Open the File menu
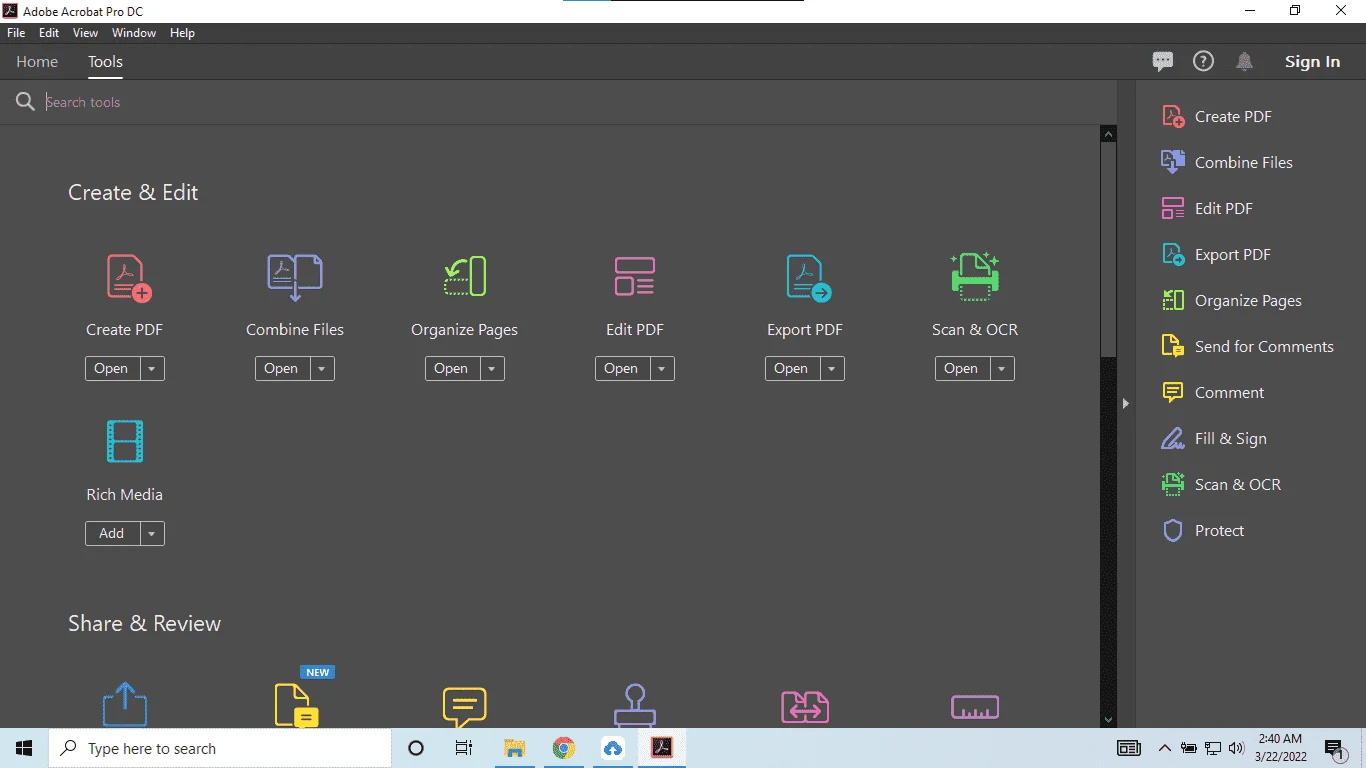The height and width of the screenshot is (768, 1366). click(16, 33)
